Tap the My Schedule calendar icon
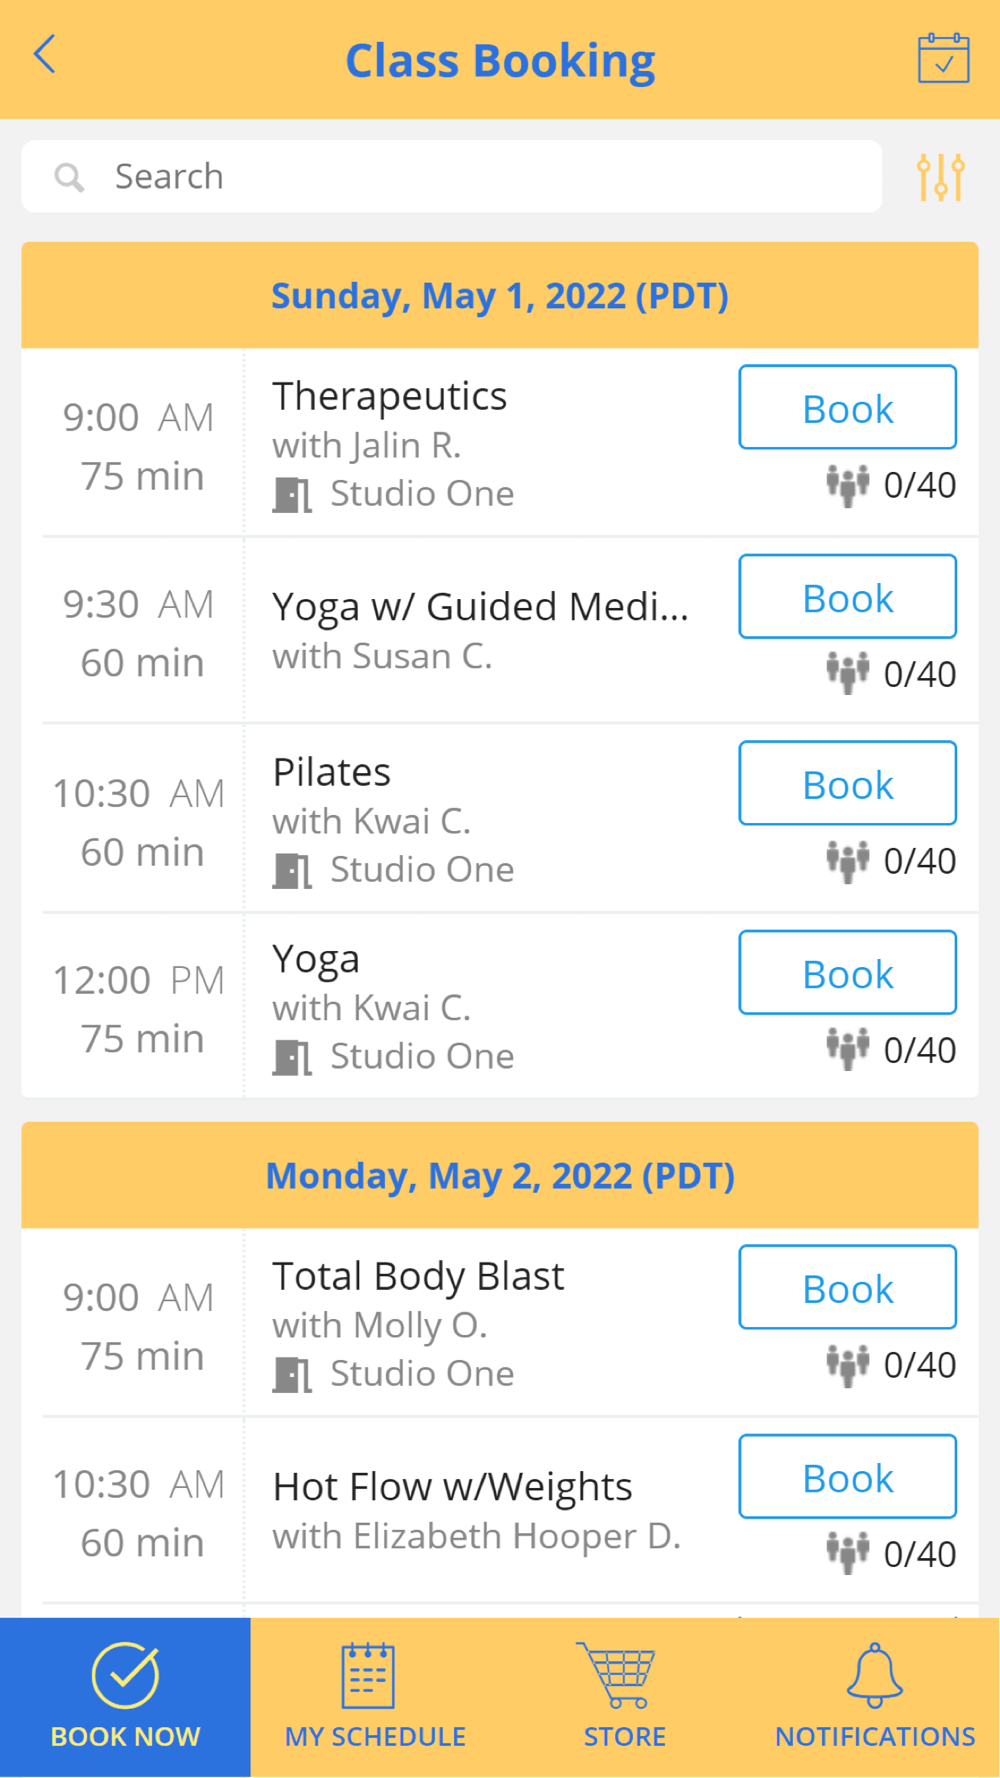The height and width of the screenshot is (1778, 1000). click(x=368, y=1675)
